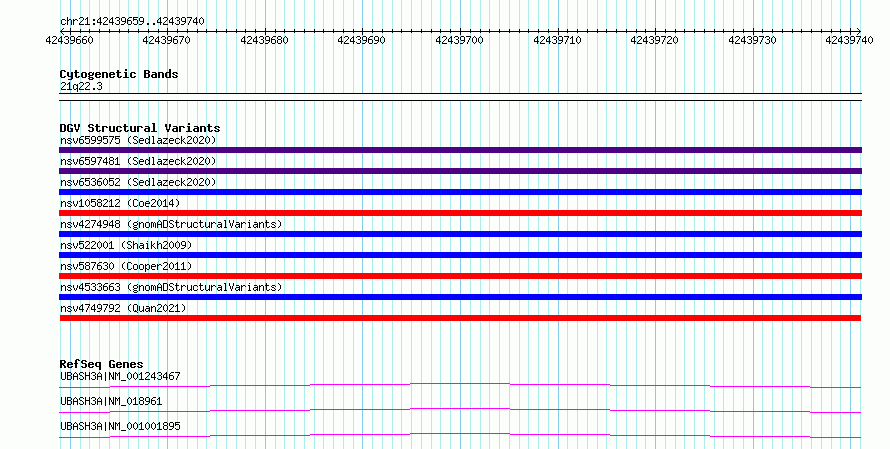Open gene label UBASH3A|NM_018961
This screenshot has height=449, width=890.
[x=111, y=401]
